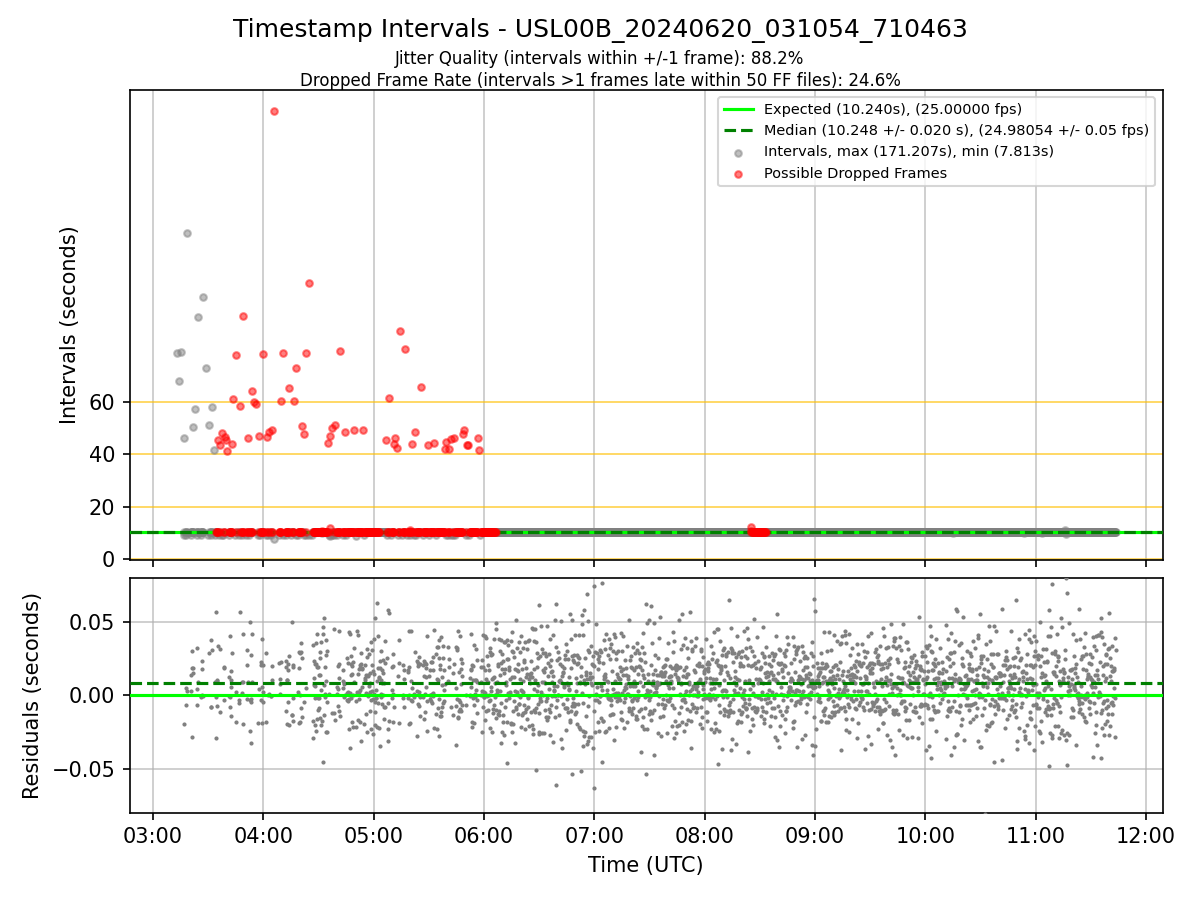Click the 06:00 time tick label
The height and width of the screenshot is (900, 1200).
pyautogui.click(x=484, y=834)
